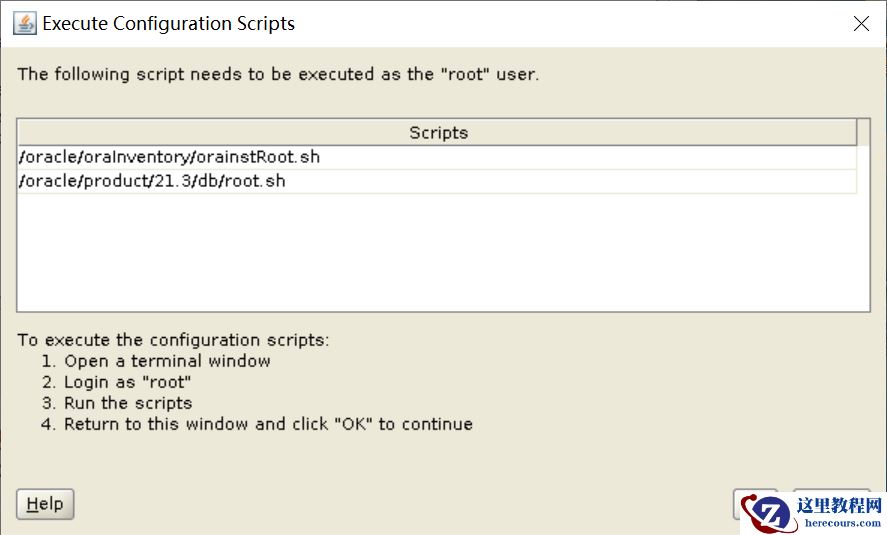The width and height of the screenshot is (887, 535).
Task: Click the "Return to this window" step text
Action: tap(268, 424)
